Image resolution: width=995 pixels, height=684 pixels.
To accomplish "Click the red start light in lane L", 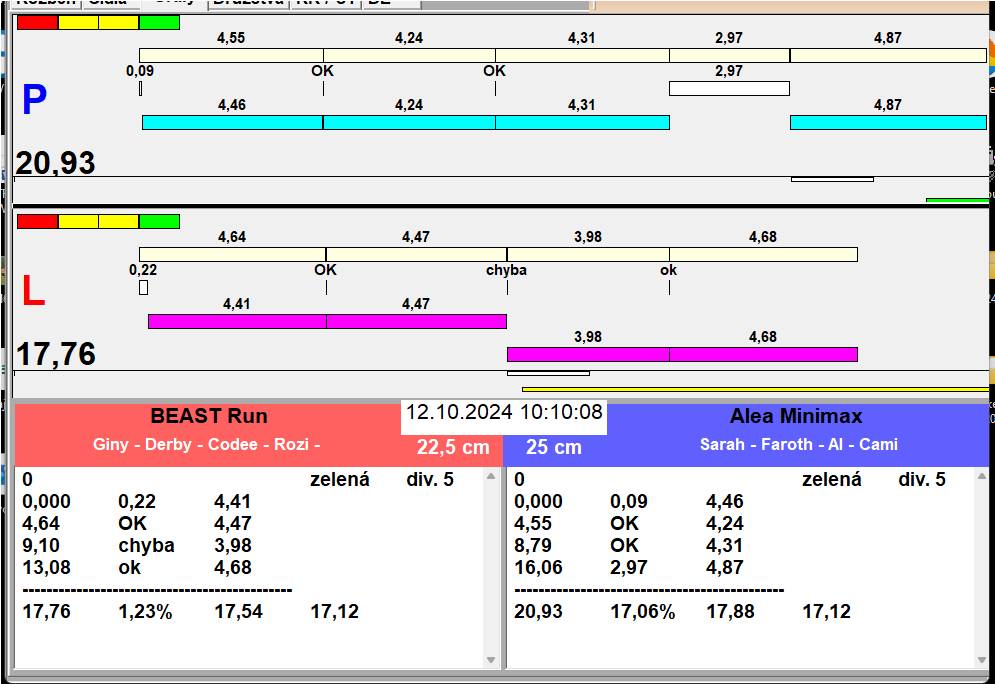I will (x=37, y=221).
